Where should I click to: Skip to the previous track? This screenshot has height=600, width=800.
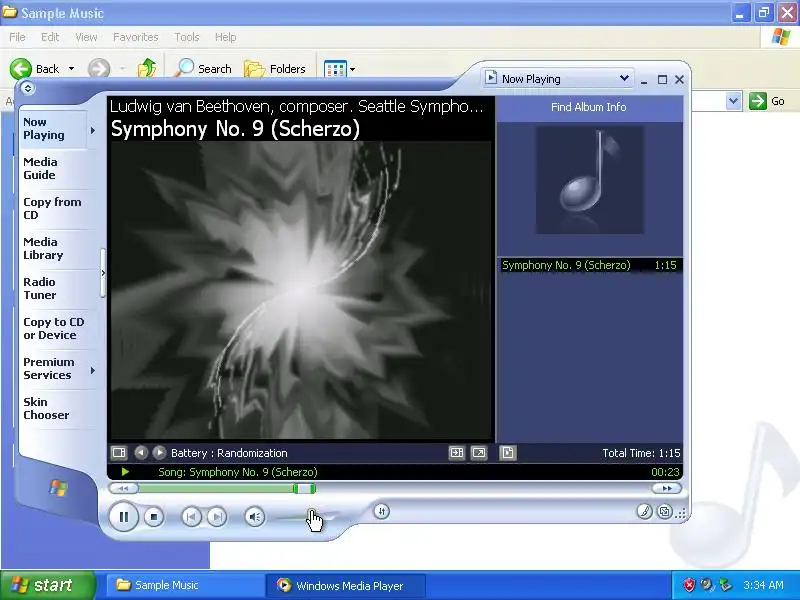[x=191, y=517]
